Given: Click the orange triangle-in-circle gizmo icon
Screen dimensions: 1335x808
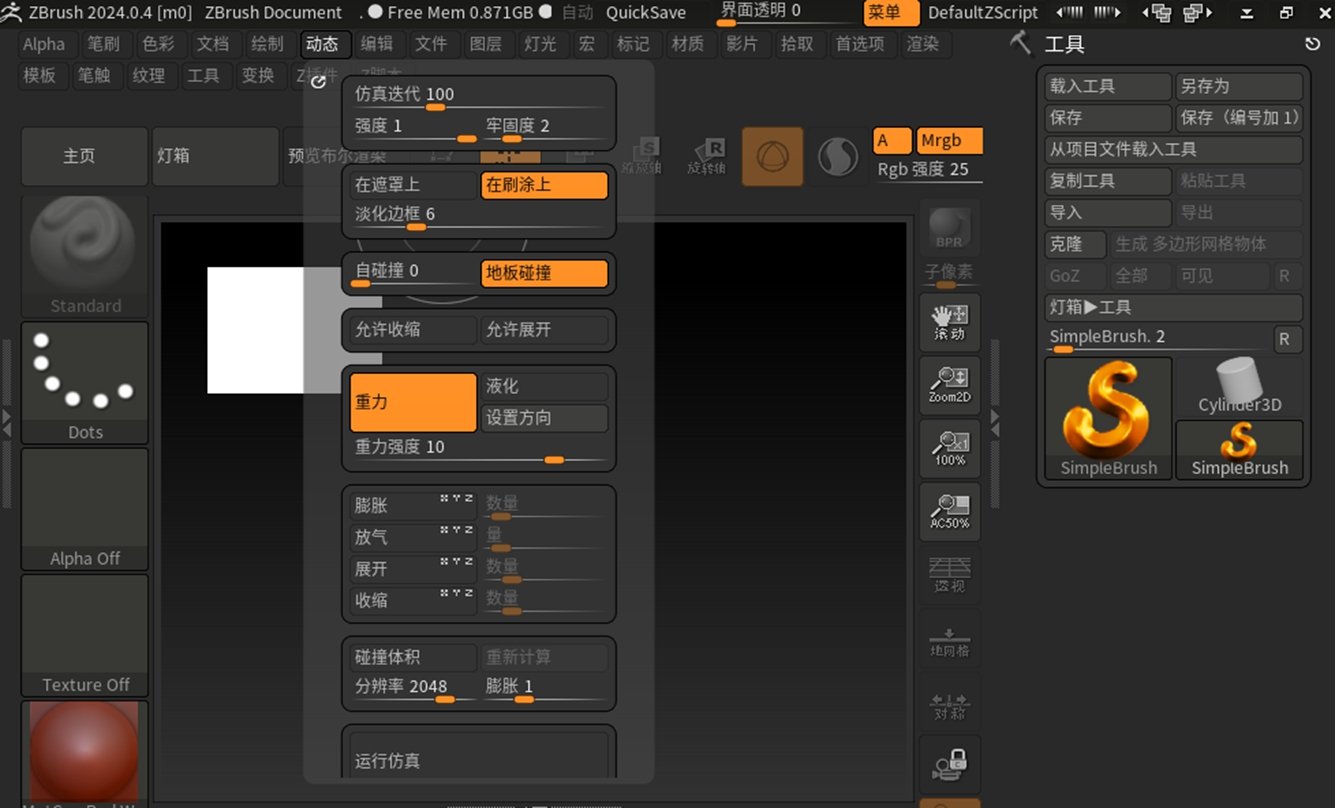Looking at the screenshot, I should coord(772,156).
